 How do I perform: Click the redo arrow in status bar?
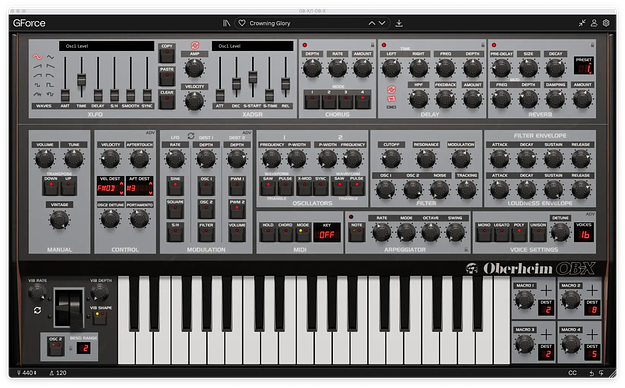tap(601, 373)
